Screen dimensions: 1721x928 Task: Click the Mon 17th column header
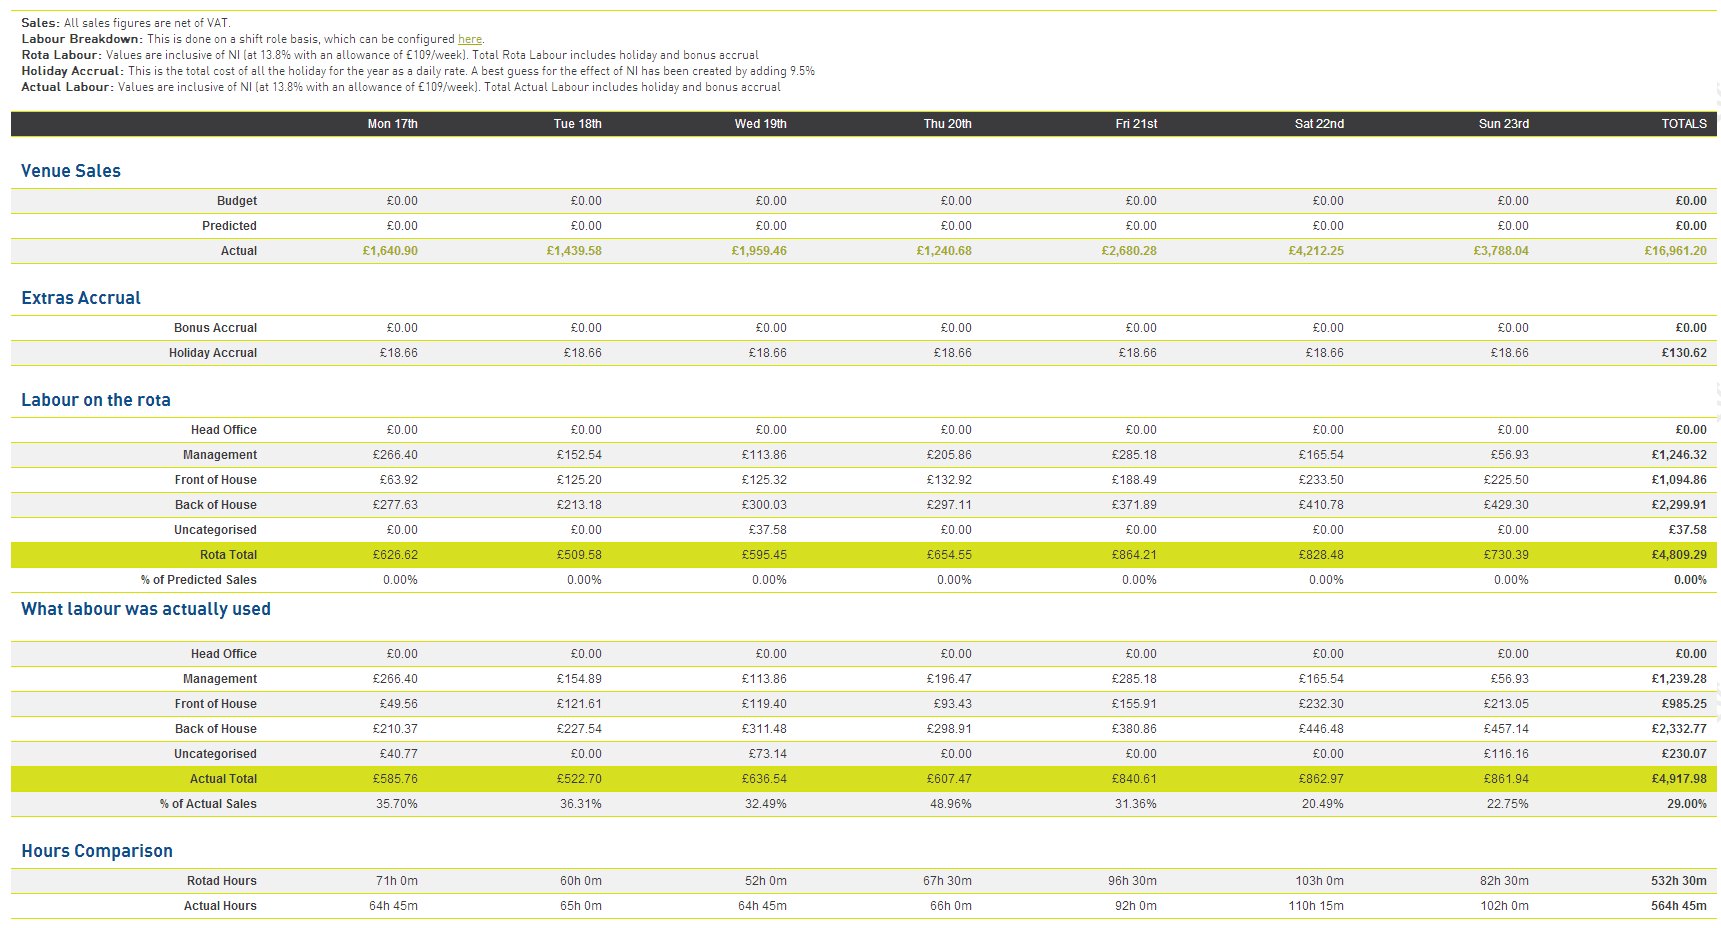(x=392, y=124)
